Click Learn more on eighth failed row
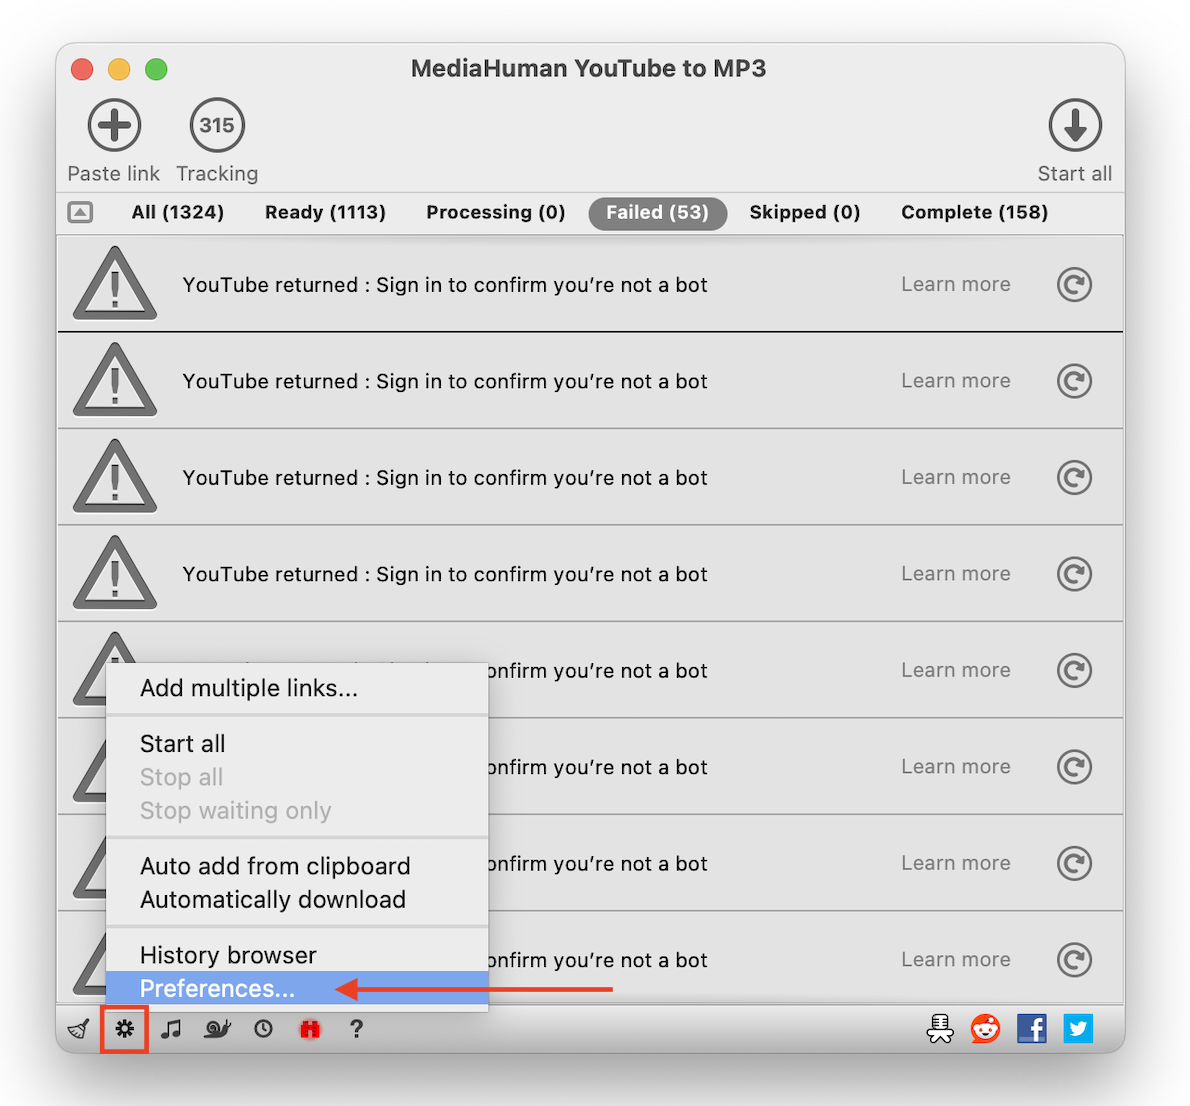 click(955, 959)
